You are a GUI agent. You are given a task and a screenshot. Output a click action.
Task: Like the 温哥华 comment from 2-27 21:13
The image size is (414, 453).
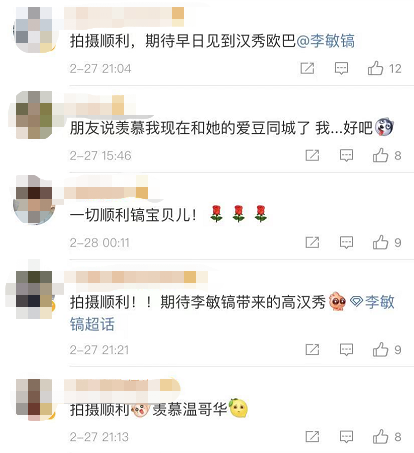coord(381,436)
